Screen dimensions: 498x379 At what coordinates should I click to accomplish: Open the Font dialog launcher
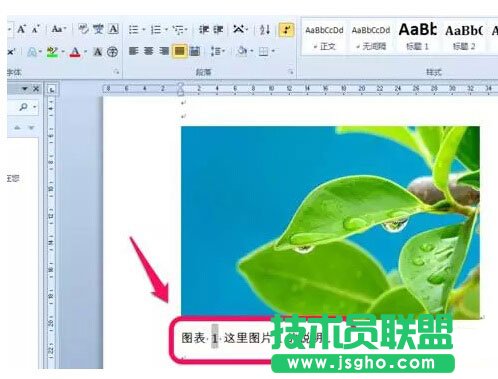116,71
